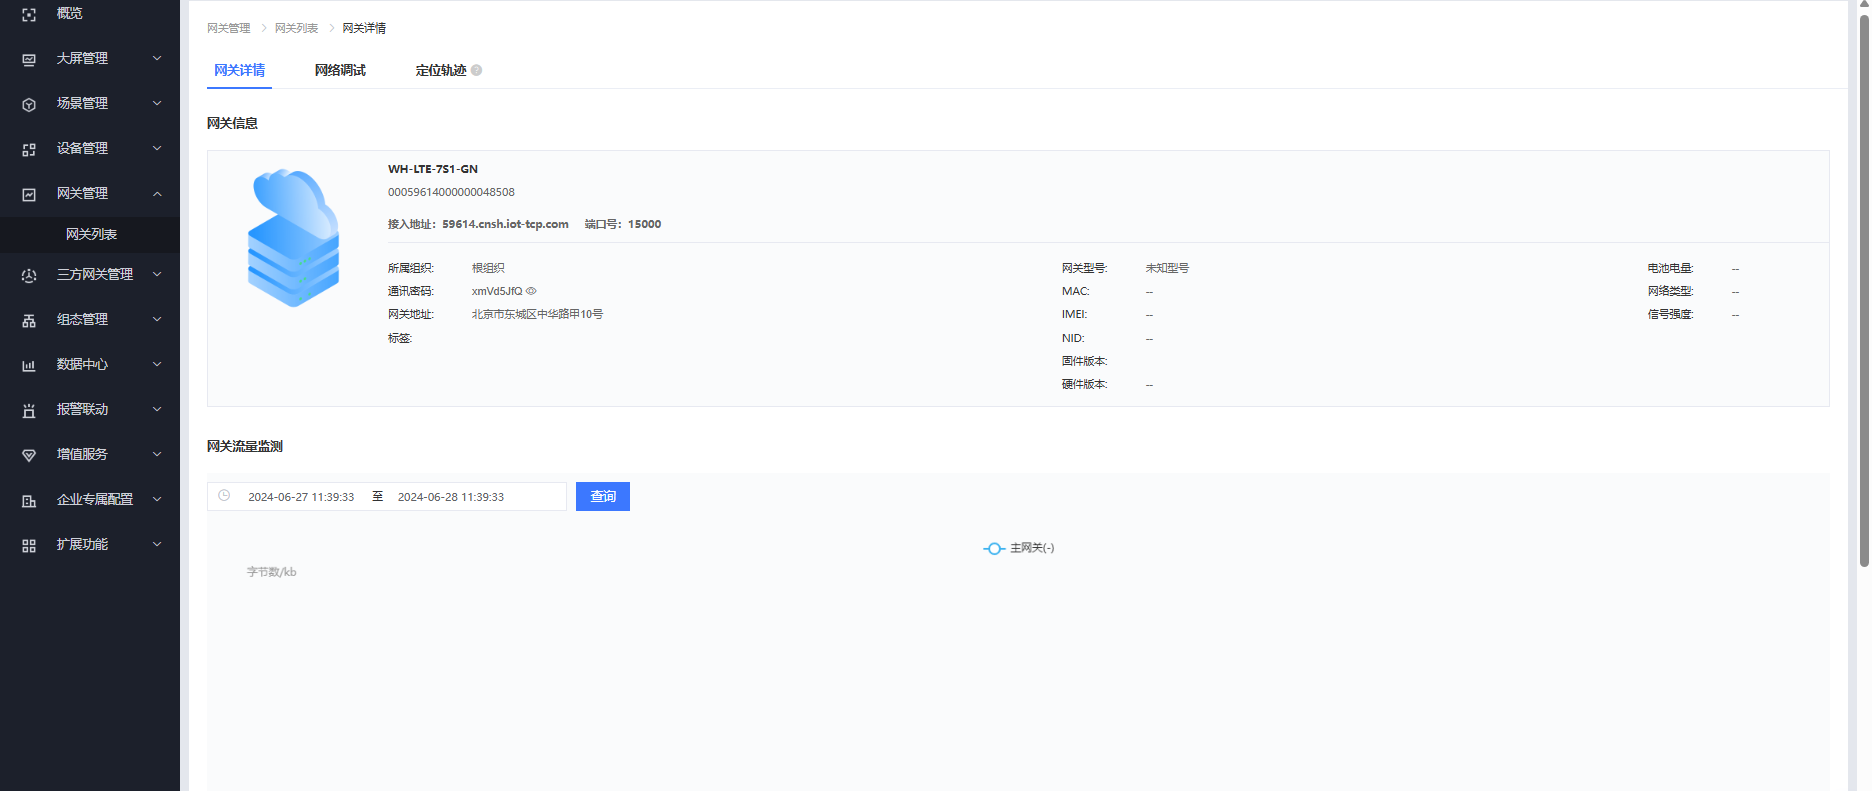Expand the 报警联动 menu chevron
The width and height of the screenshot is (1872, 791).
[157, 409]
